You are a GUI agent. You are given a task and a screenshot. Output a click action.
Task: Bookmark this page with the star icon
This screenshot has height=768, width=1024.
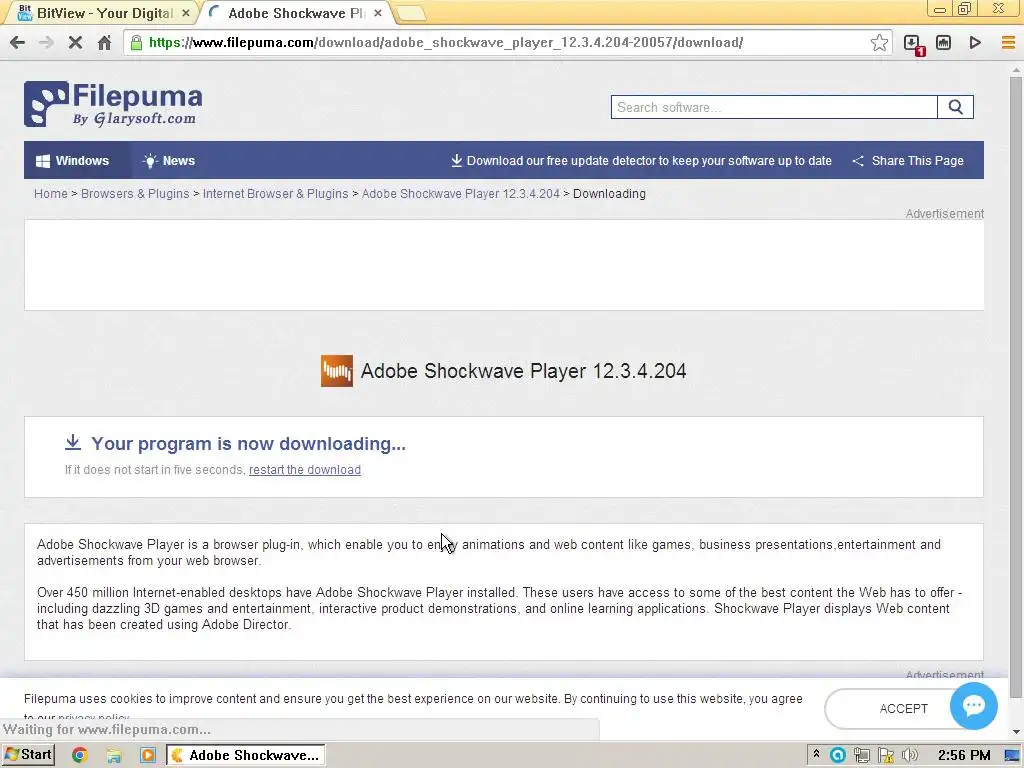click(x=879, y=42)
